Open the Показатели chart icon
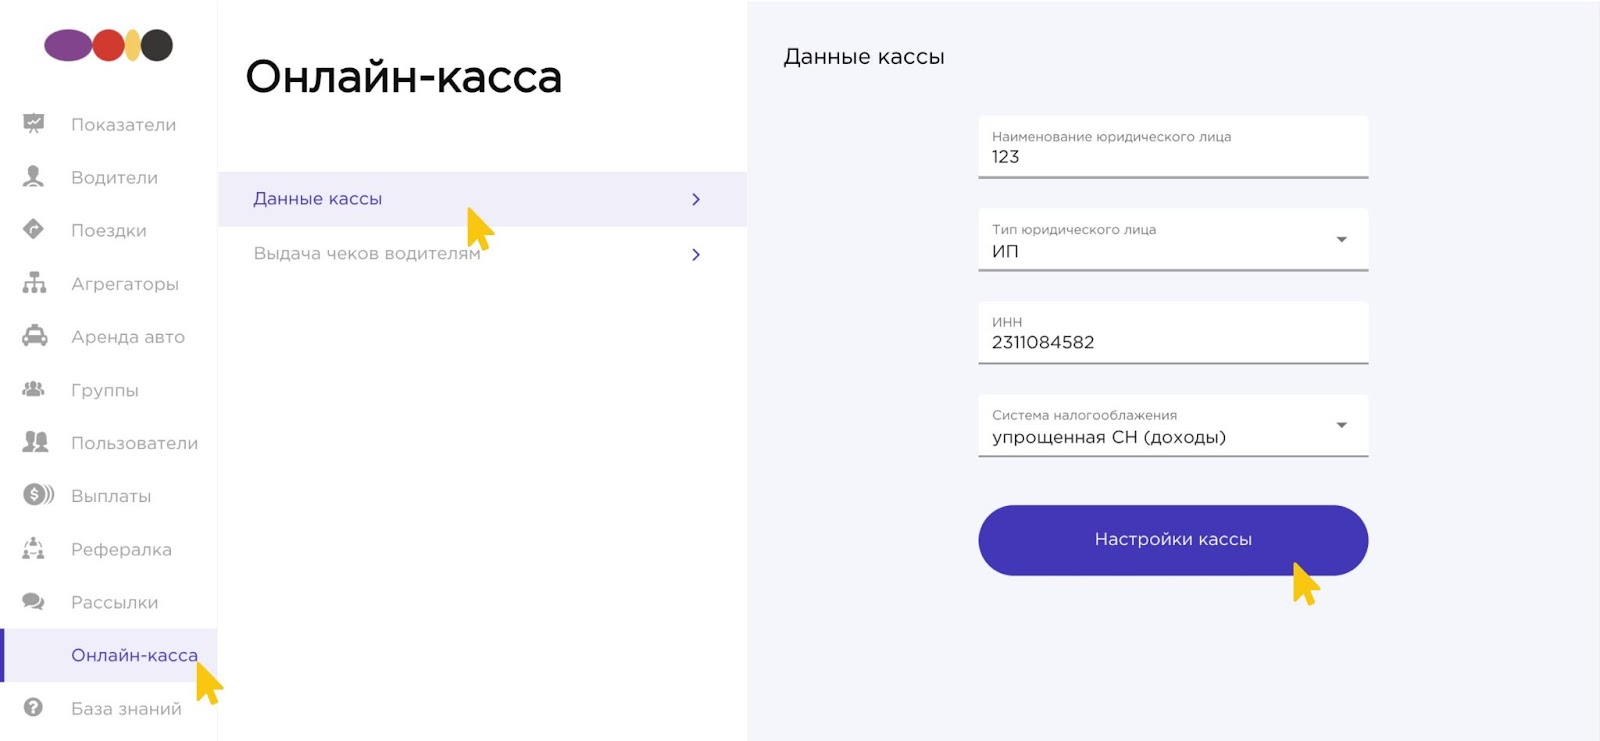 (34, 124)
